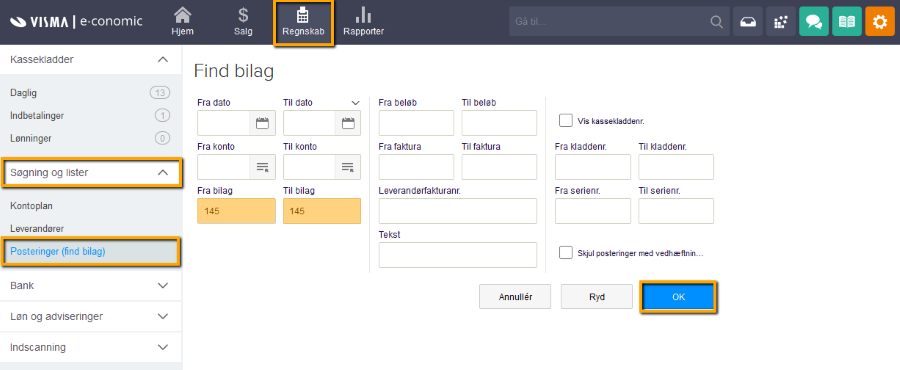Open account list lookup for Til konto

pos(348,167)
